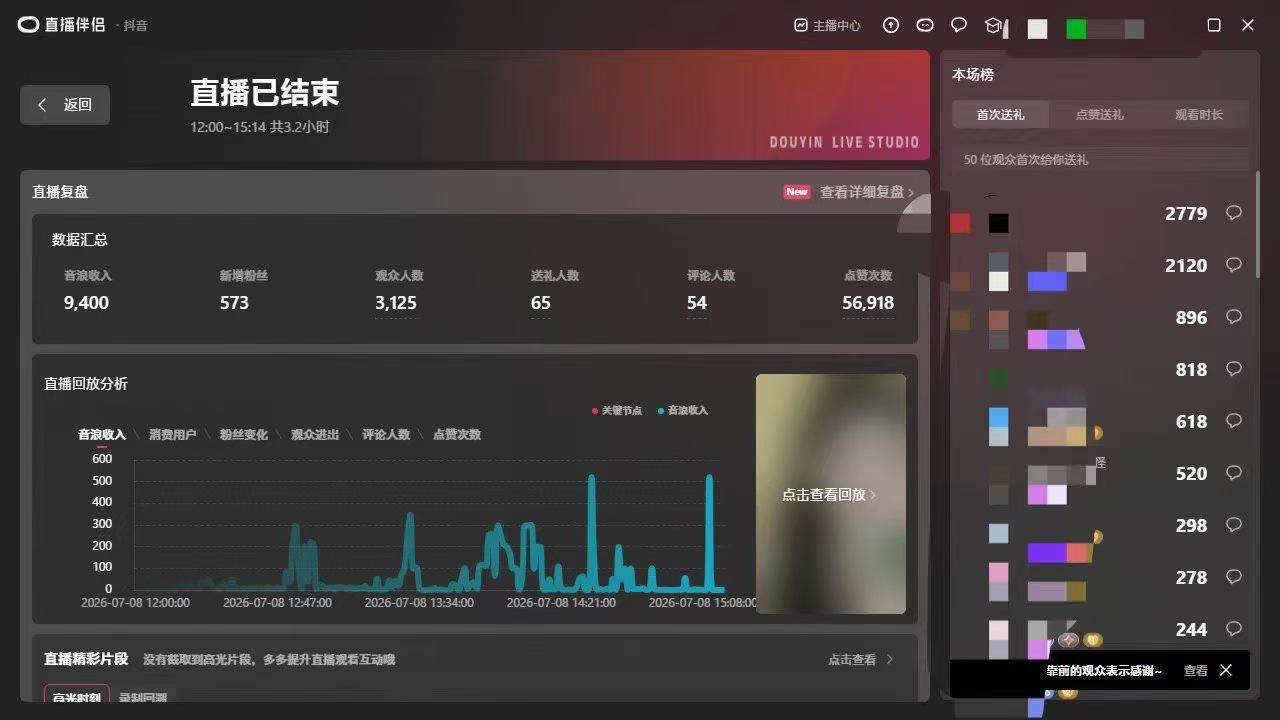The width and height of the screenshot is (1280, 720).
Task: Open the chat-dots message icon
Action: (925, 25)
